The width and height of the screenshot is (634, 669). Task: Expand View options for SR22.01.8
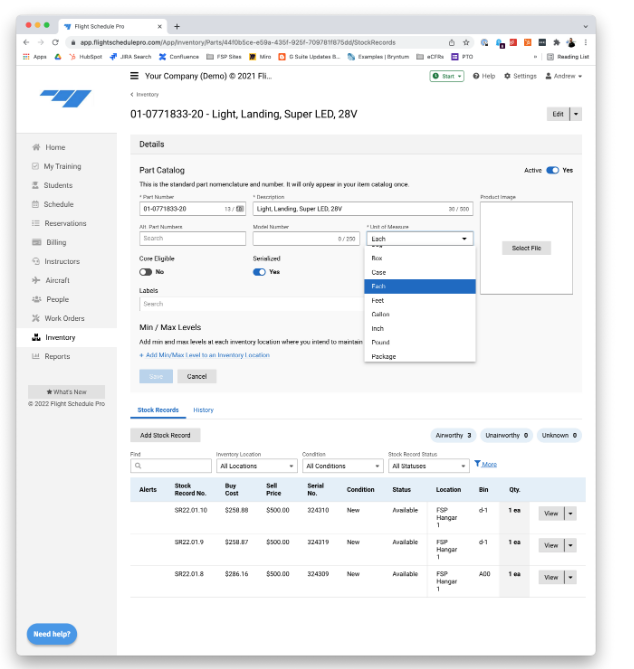pos(571,577)
